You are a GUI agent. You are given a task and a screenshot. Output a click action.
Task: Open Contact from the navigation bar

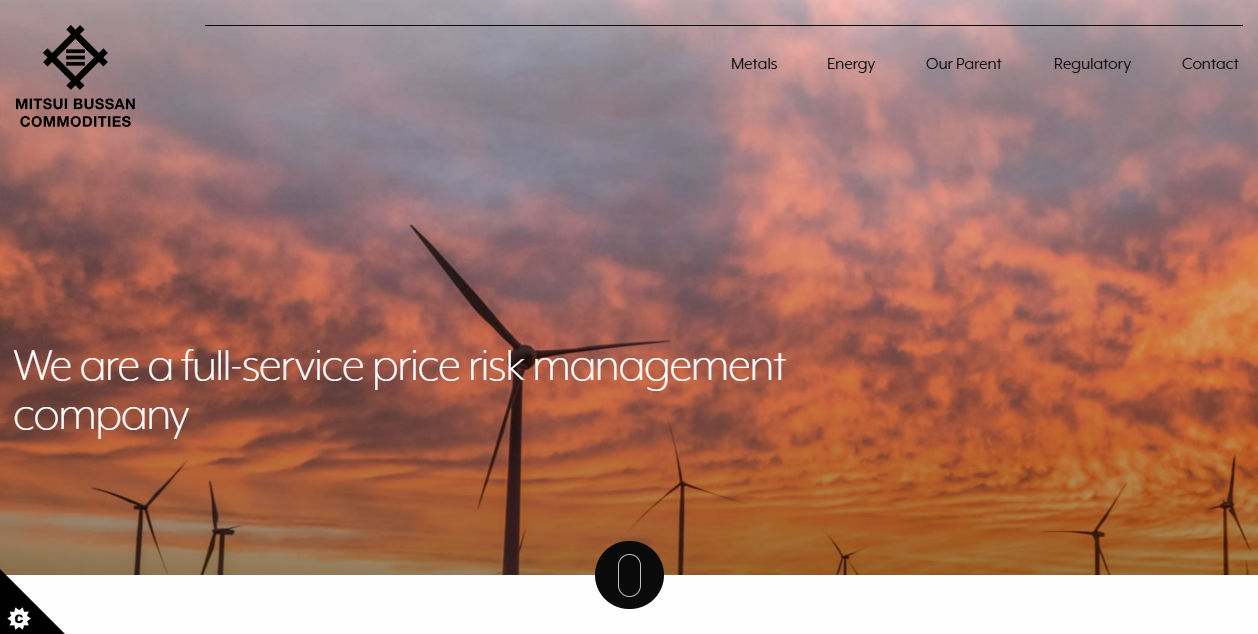(1209, 64)
